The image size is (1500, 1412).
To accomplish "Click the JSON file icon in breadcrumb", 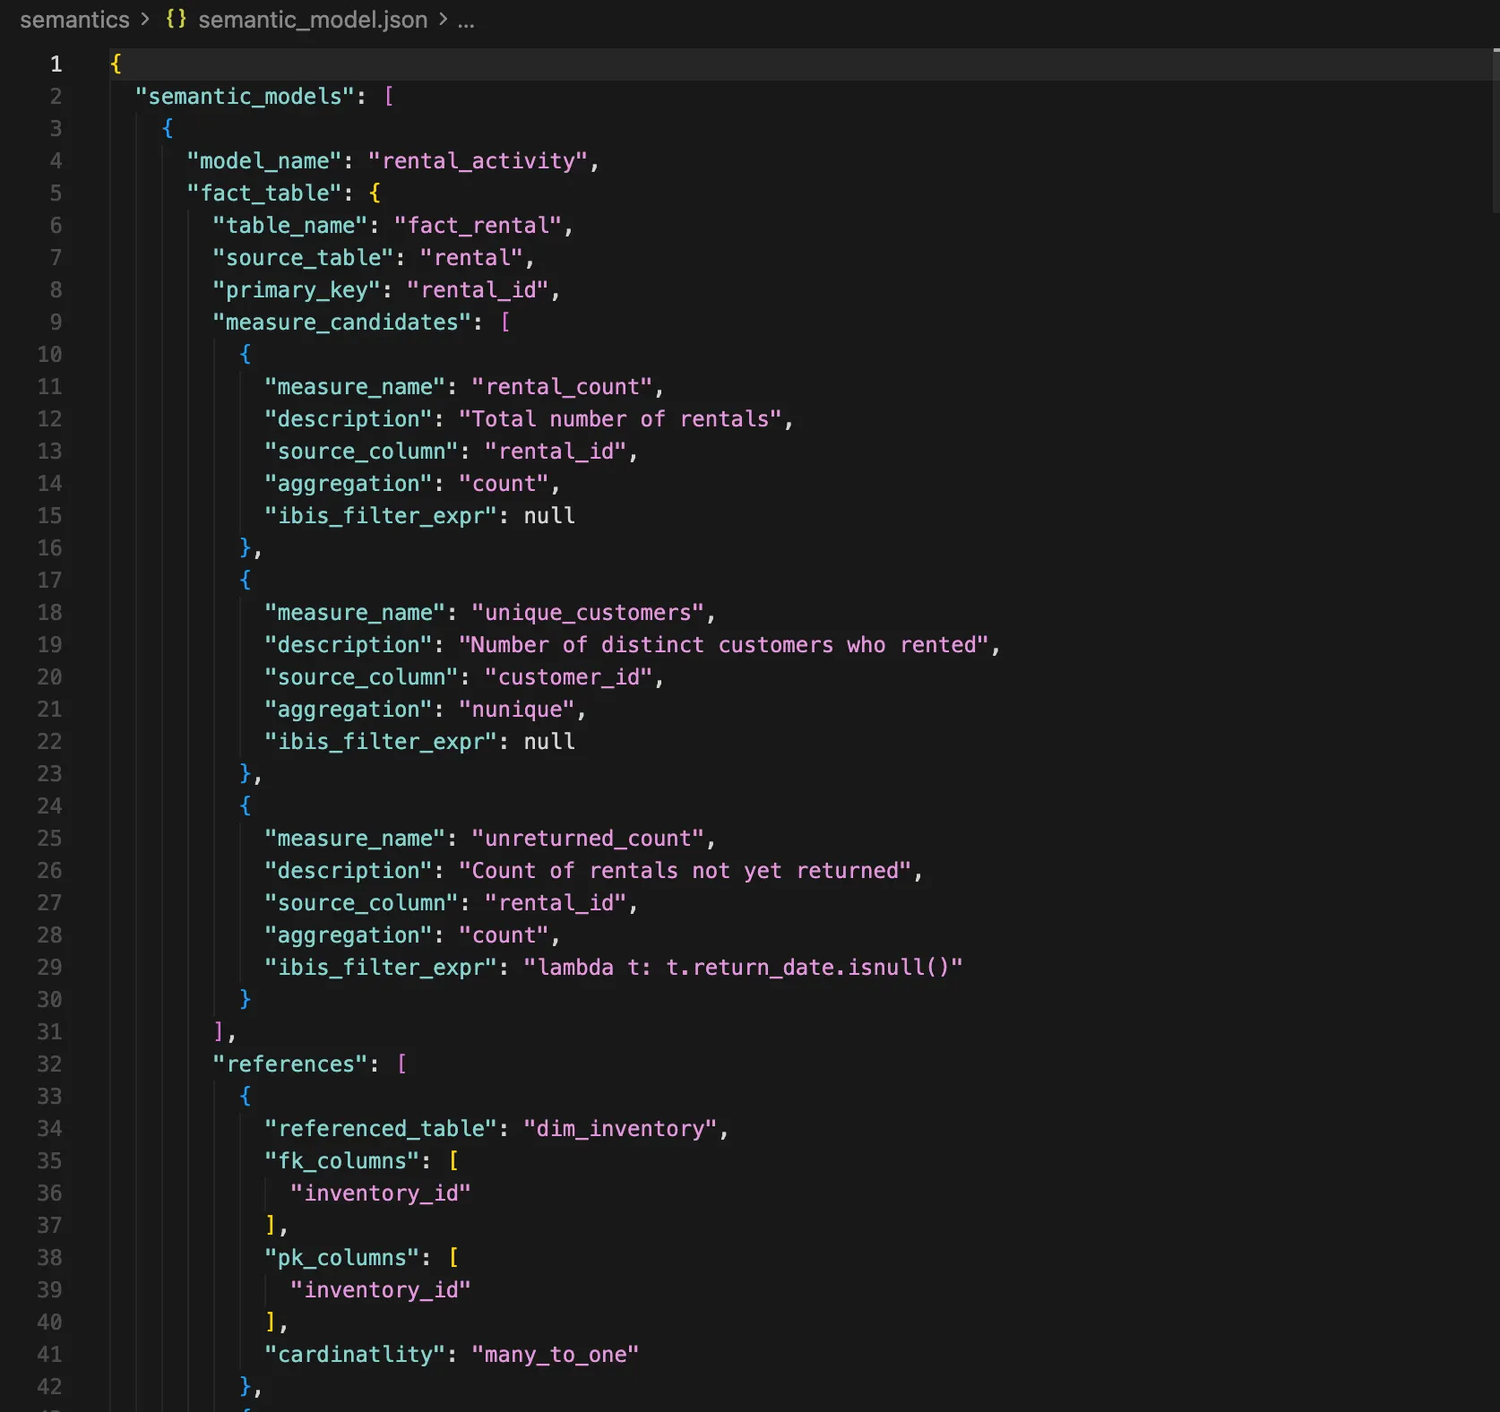I will pyautogui.click(x=176, y=19).
